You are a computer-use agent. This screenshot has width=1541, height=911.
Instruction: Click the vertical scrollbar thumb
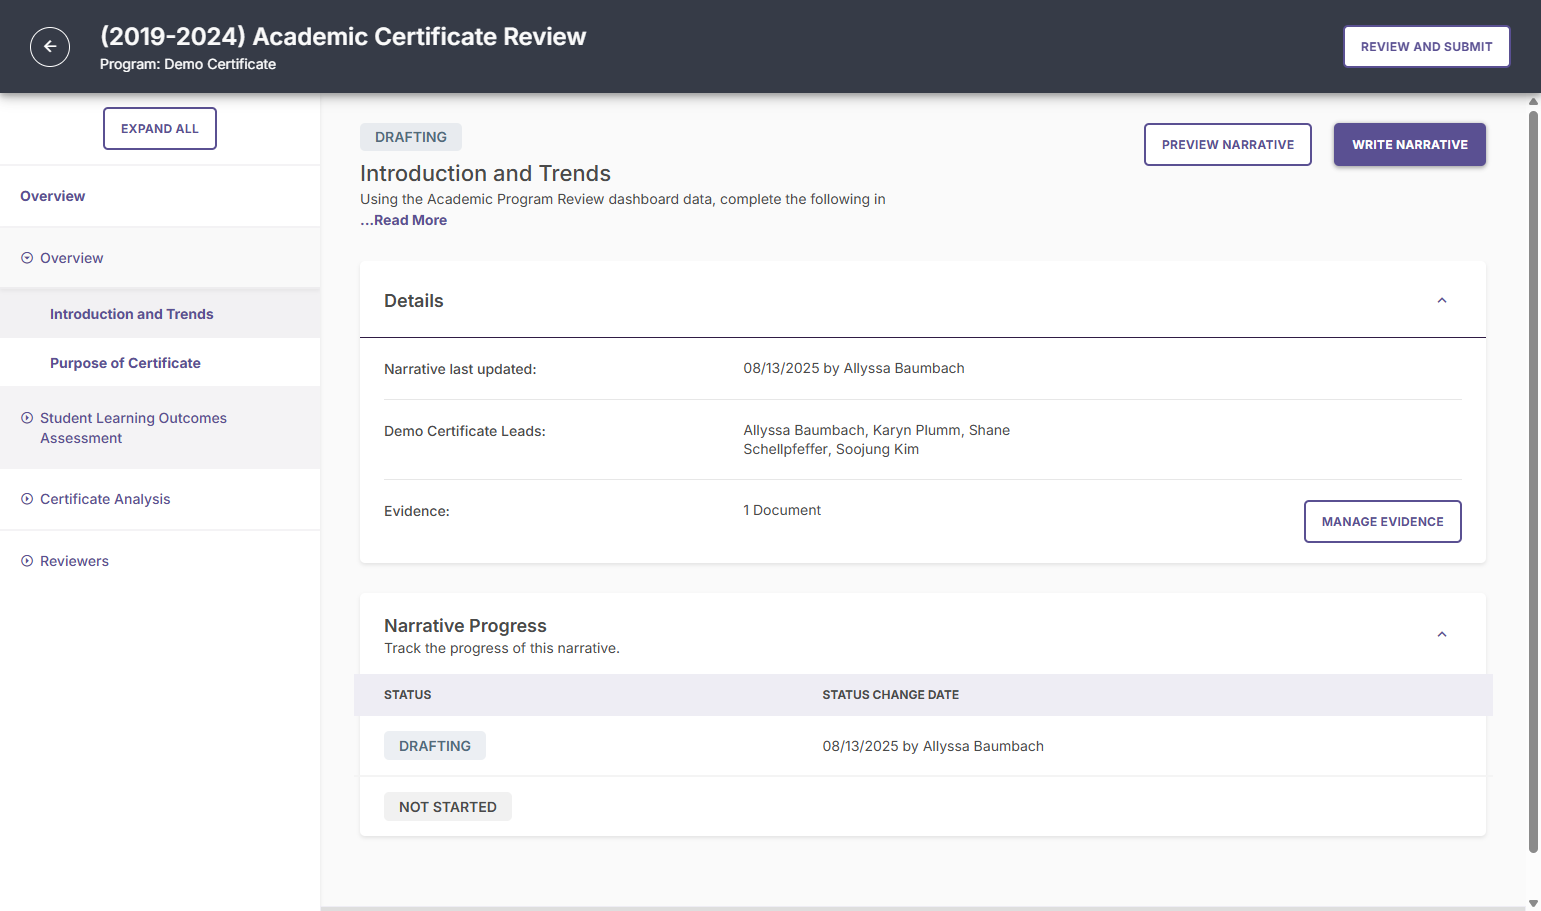1533,482
